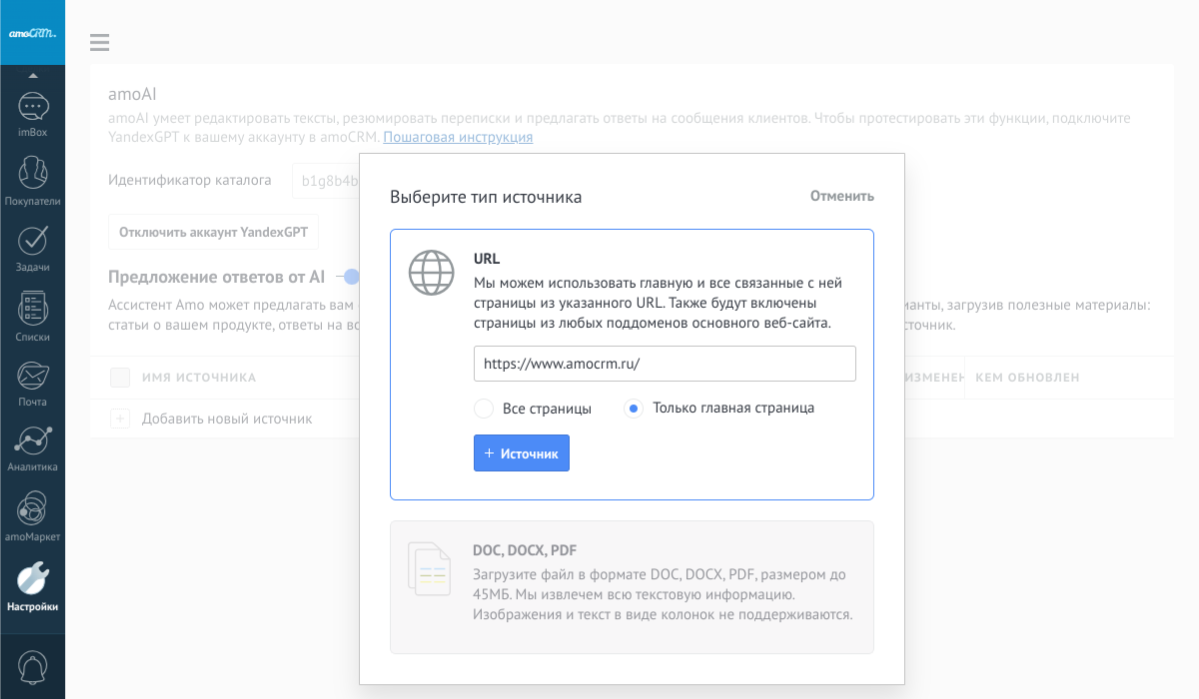1199x699 pixels.
Task: Click the blue + Источник button
Action: click(x=521, y=453)
